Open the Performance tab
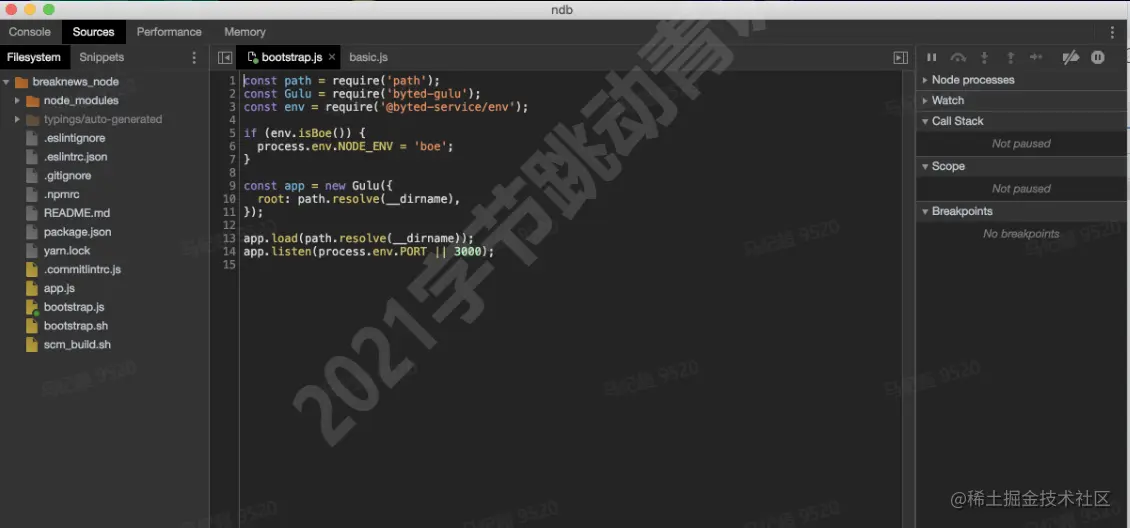Screen dimensions: 1130x528 pyautogui.click(x=169, y=32)
